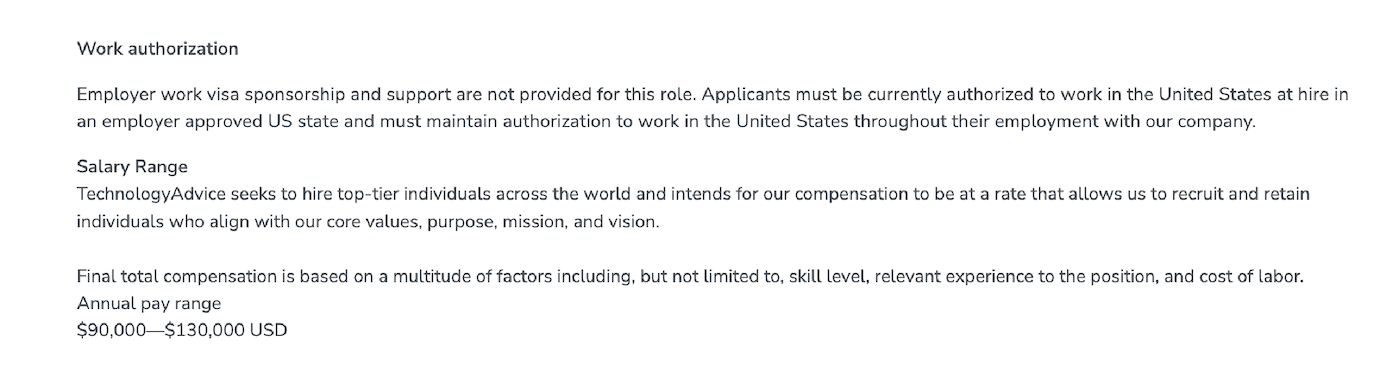Select the "Salary Range" heading
Viewport: 1400px width, 382px height.
coord(132,166)
